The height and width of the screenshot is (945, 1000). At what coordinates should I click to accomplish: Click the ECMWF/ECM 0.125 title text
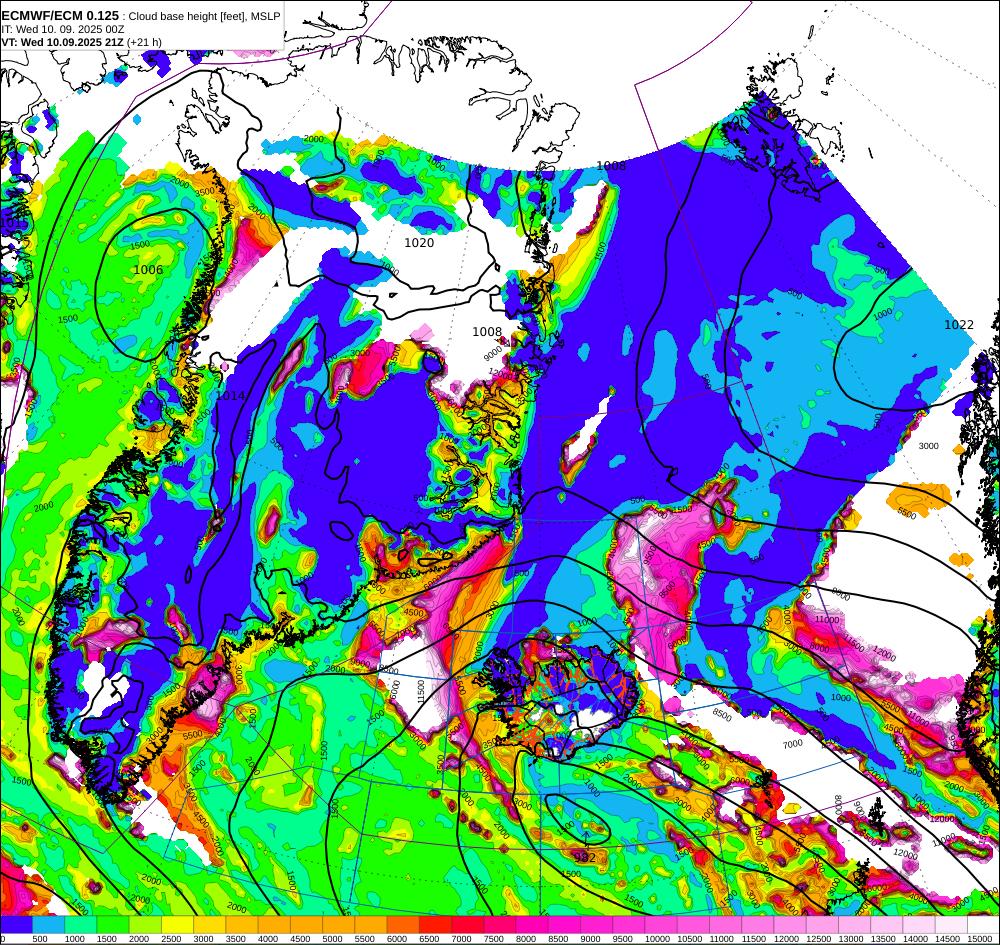tap(60, 16)
